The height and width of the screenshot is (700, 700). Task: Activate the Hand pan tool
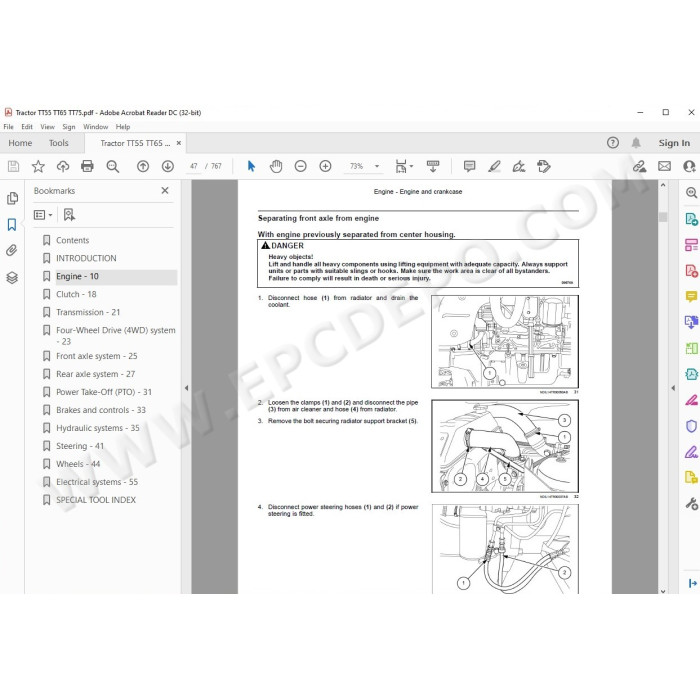[276, 167]
